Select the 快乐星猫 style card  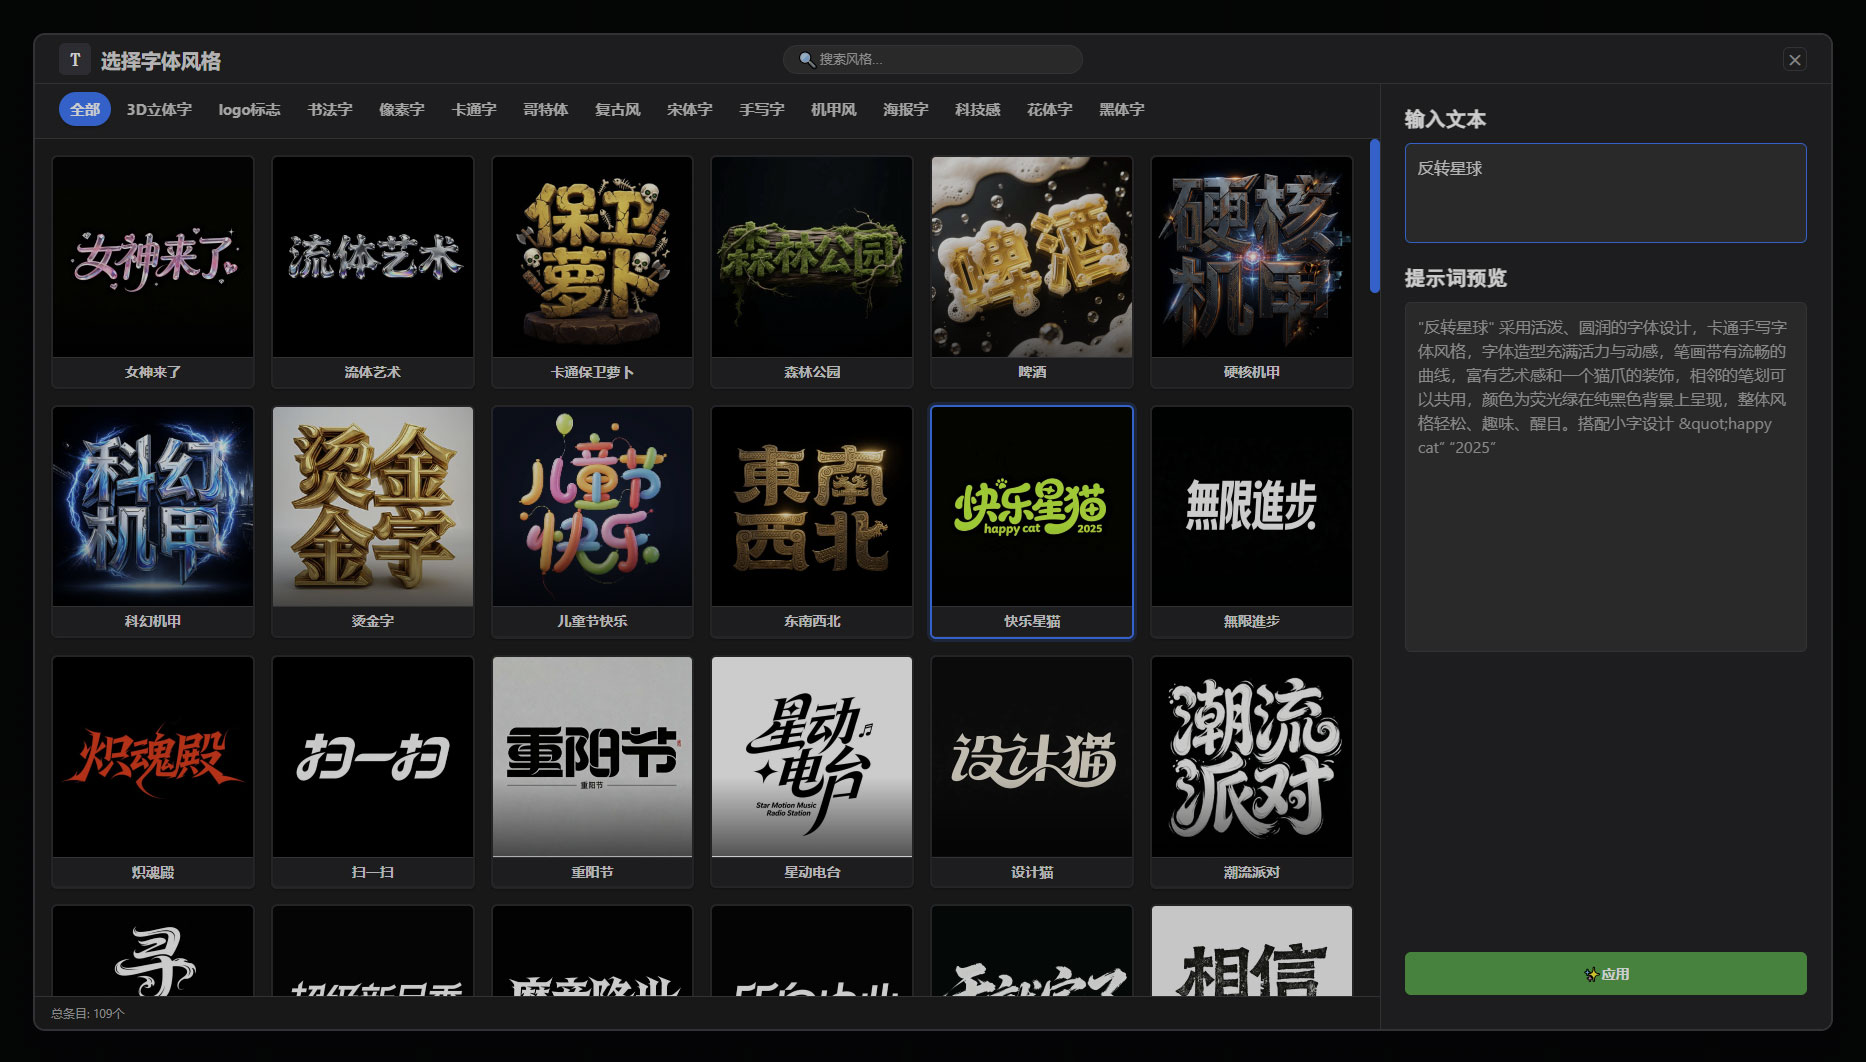tap(1032, 521)
